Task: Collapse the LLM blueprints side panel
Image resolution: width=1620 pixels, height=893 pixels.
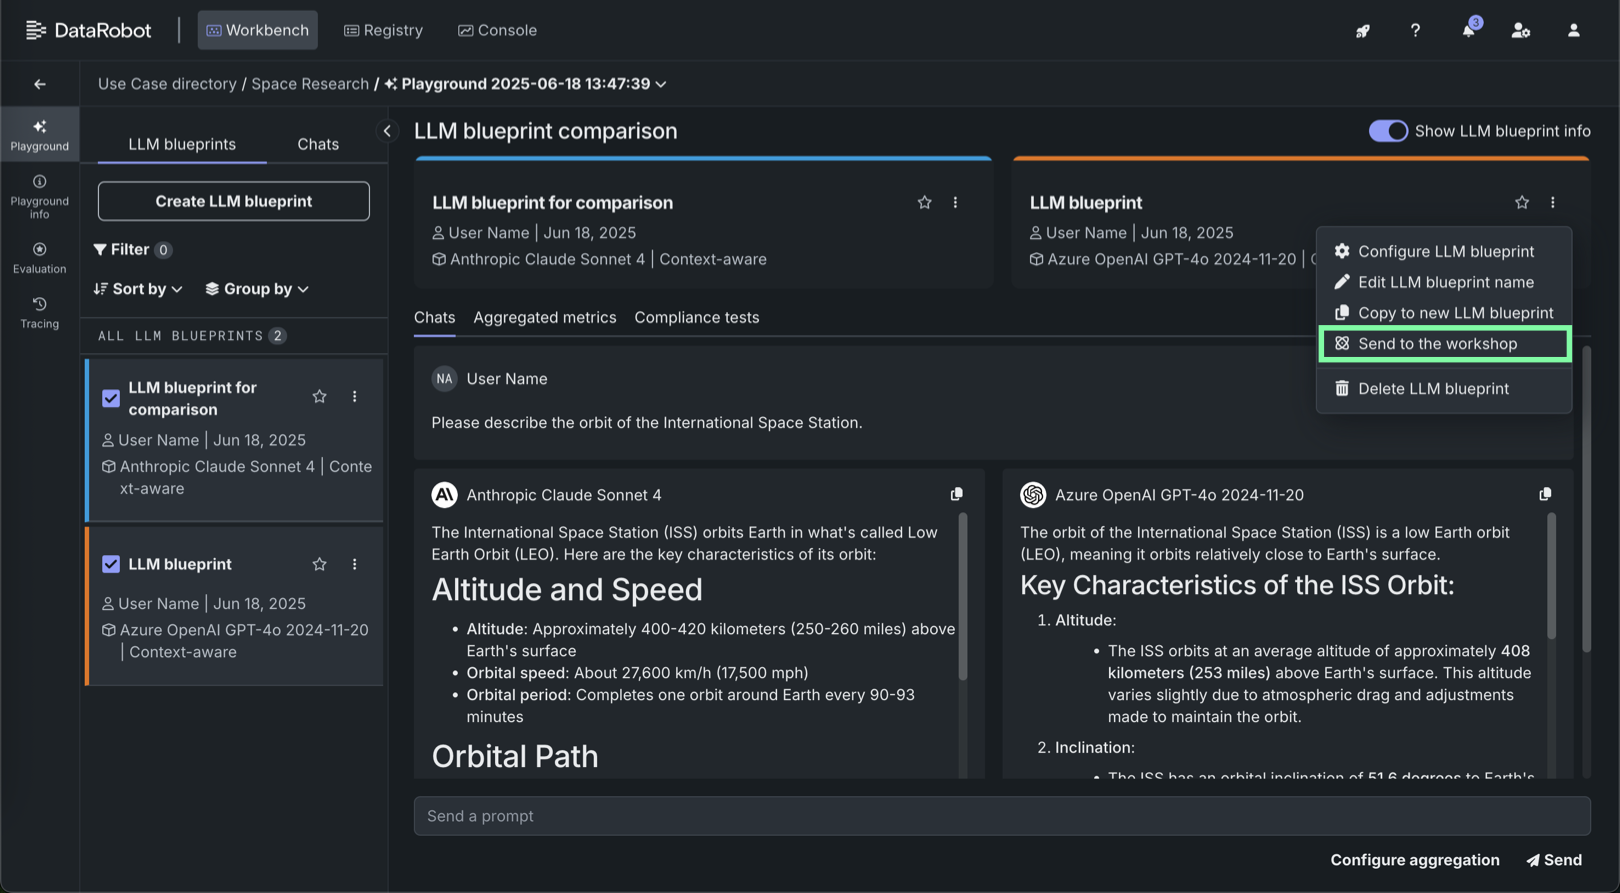Action: pyautogui.click(x=387, y=131)
